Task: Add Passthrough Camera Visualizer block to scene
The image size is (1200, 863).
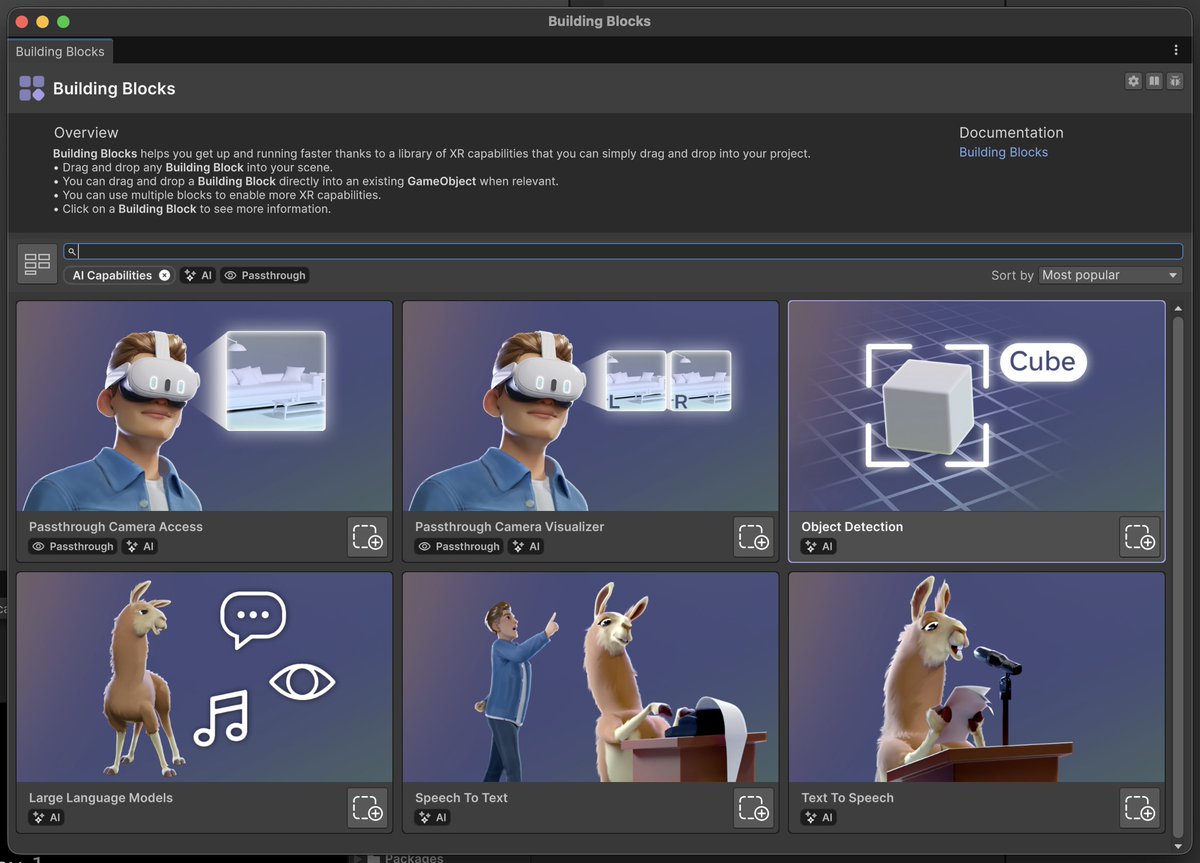Action: click(x=754, y=537)
